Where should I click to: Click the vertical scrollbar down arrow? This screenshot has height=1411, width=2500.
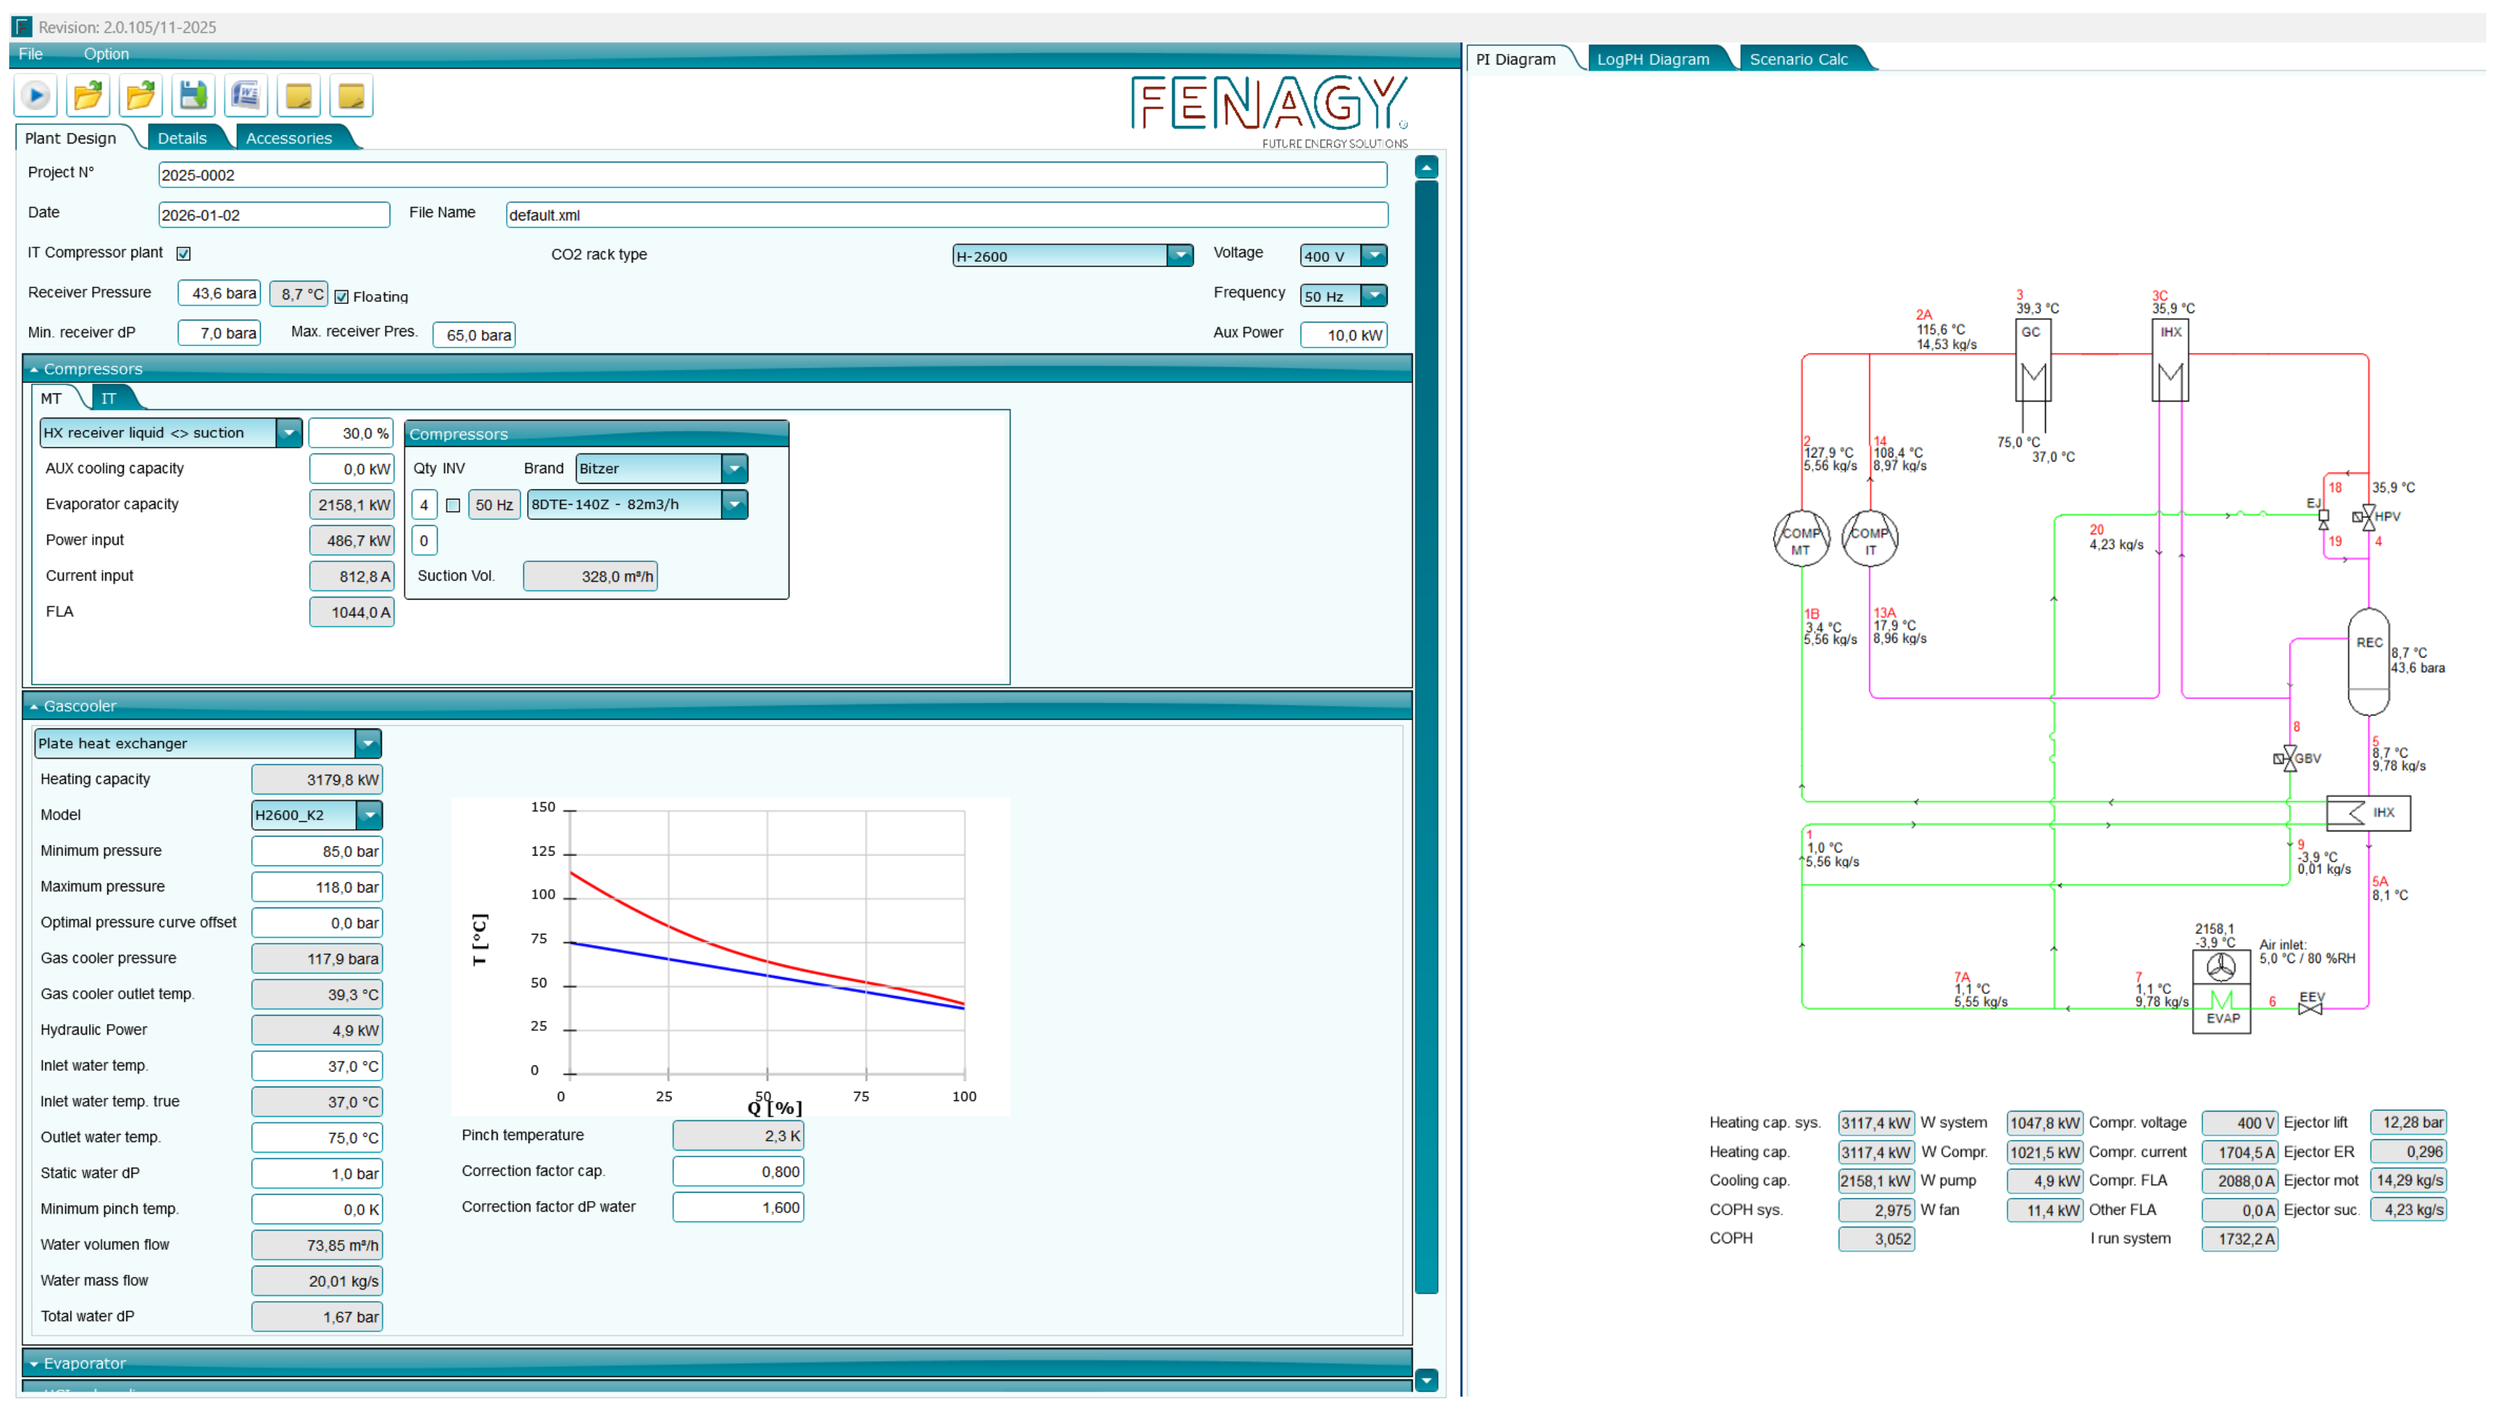[1426, 1380]
